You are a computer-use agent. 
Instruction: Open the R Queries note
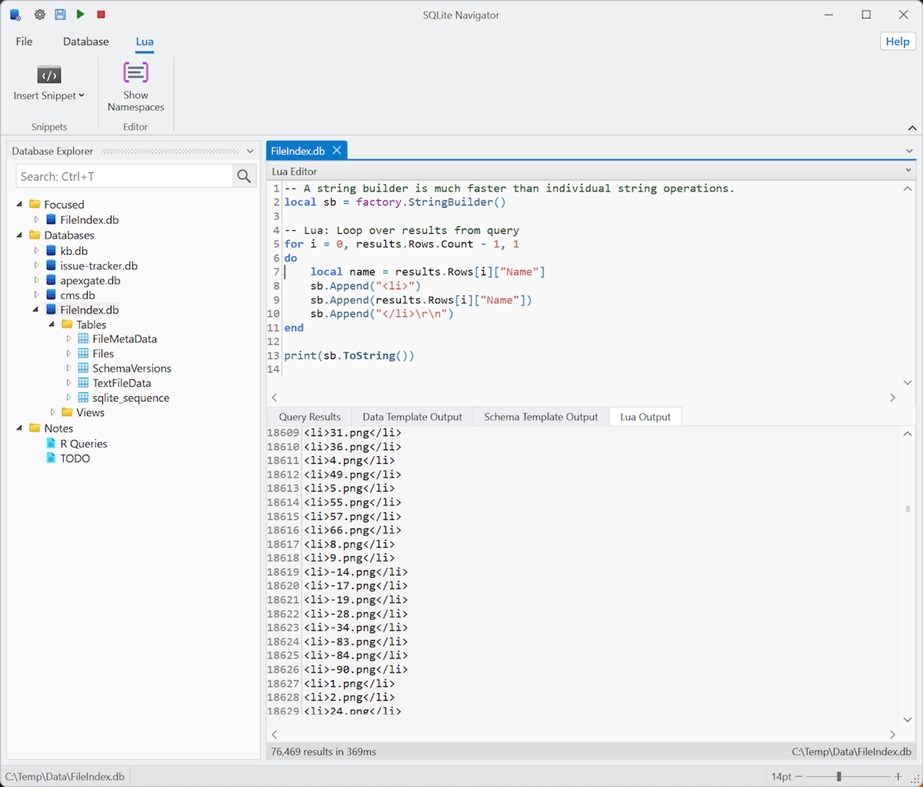click(83, 444)
